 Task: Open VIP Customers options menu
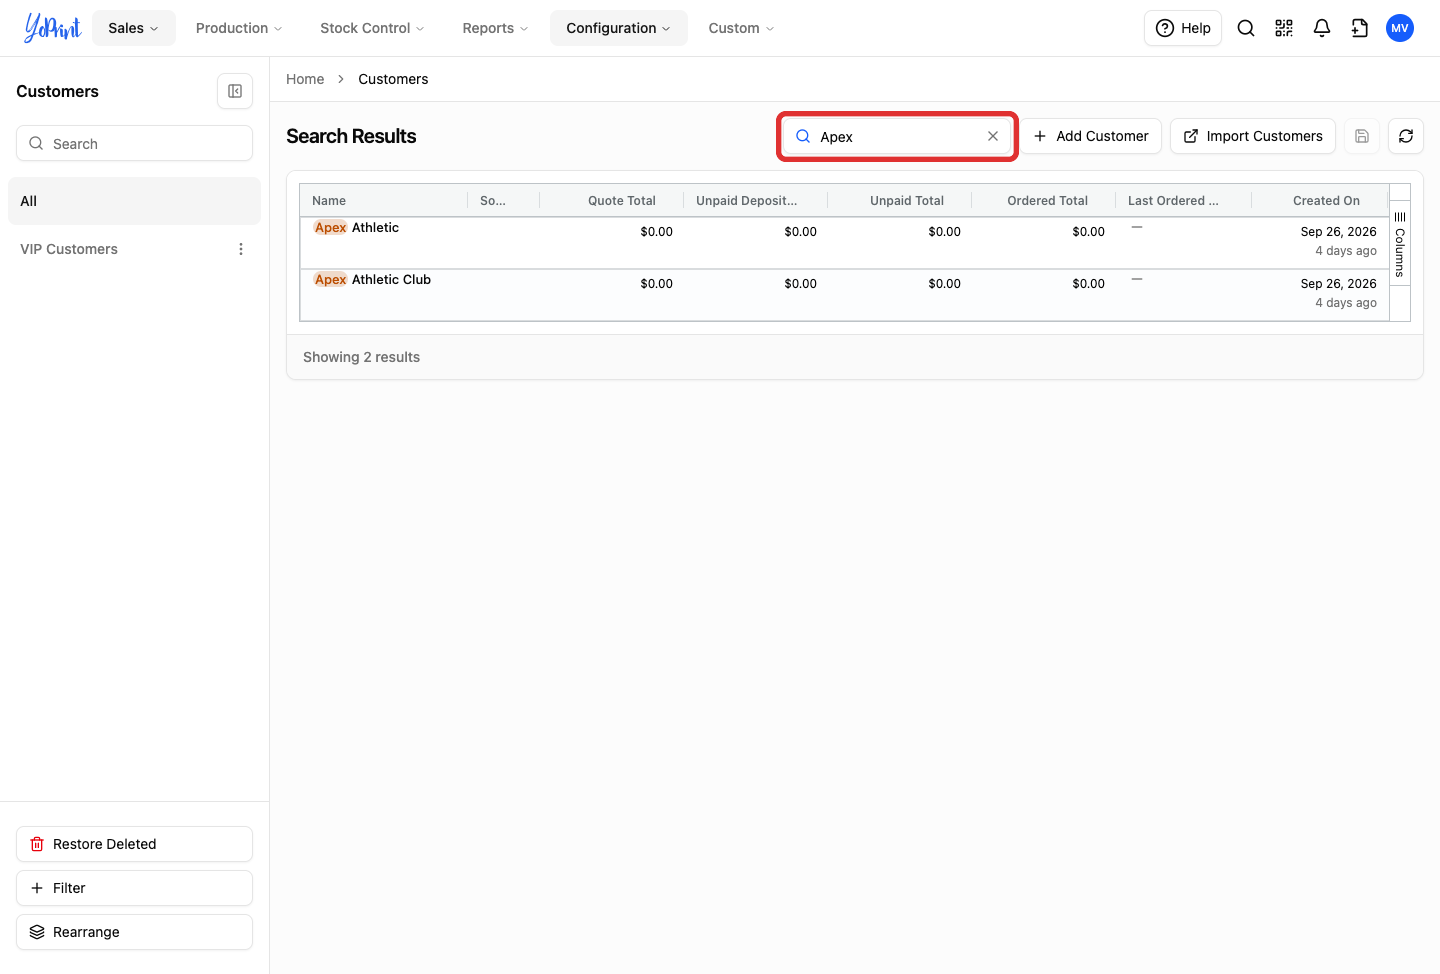[x=241, y=249]
